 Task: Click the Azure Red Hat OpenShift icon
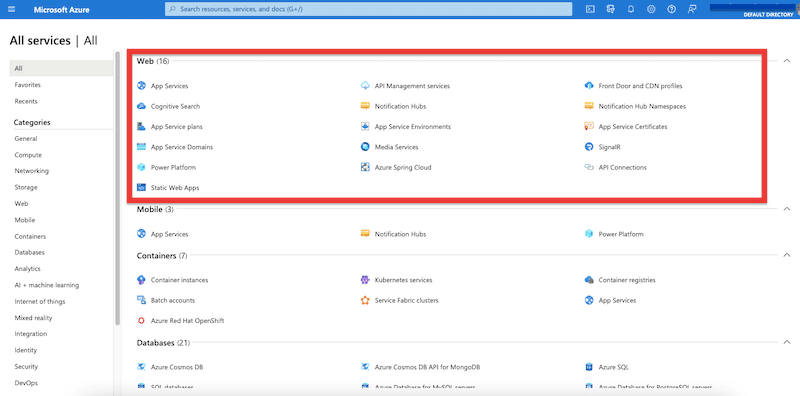[x=141, y=321]
